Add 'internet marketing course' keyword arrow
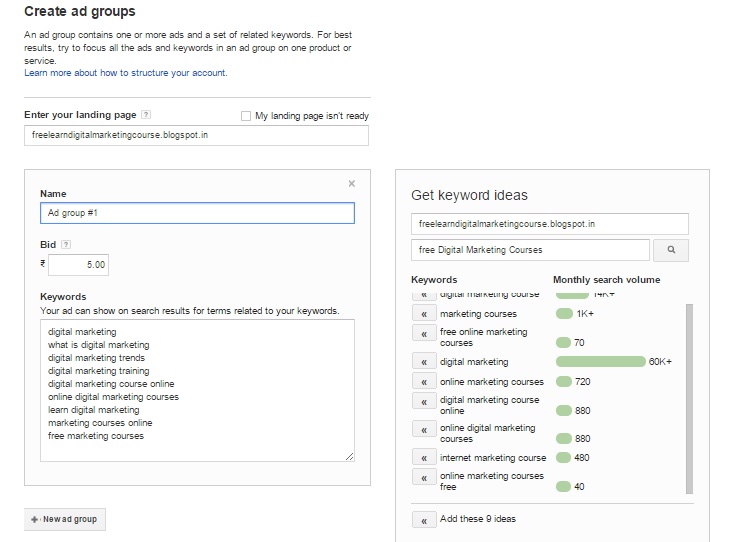730x542 pixels. pyautogui.click(x=424, y=458)
